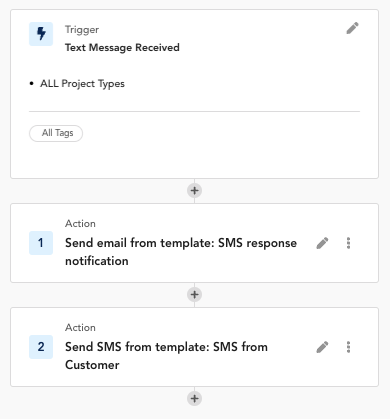Screen dimensions: 390x419
Task: Click the lightning bolt trigger icon
Action: coord(41,34)
